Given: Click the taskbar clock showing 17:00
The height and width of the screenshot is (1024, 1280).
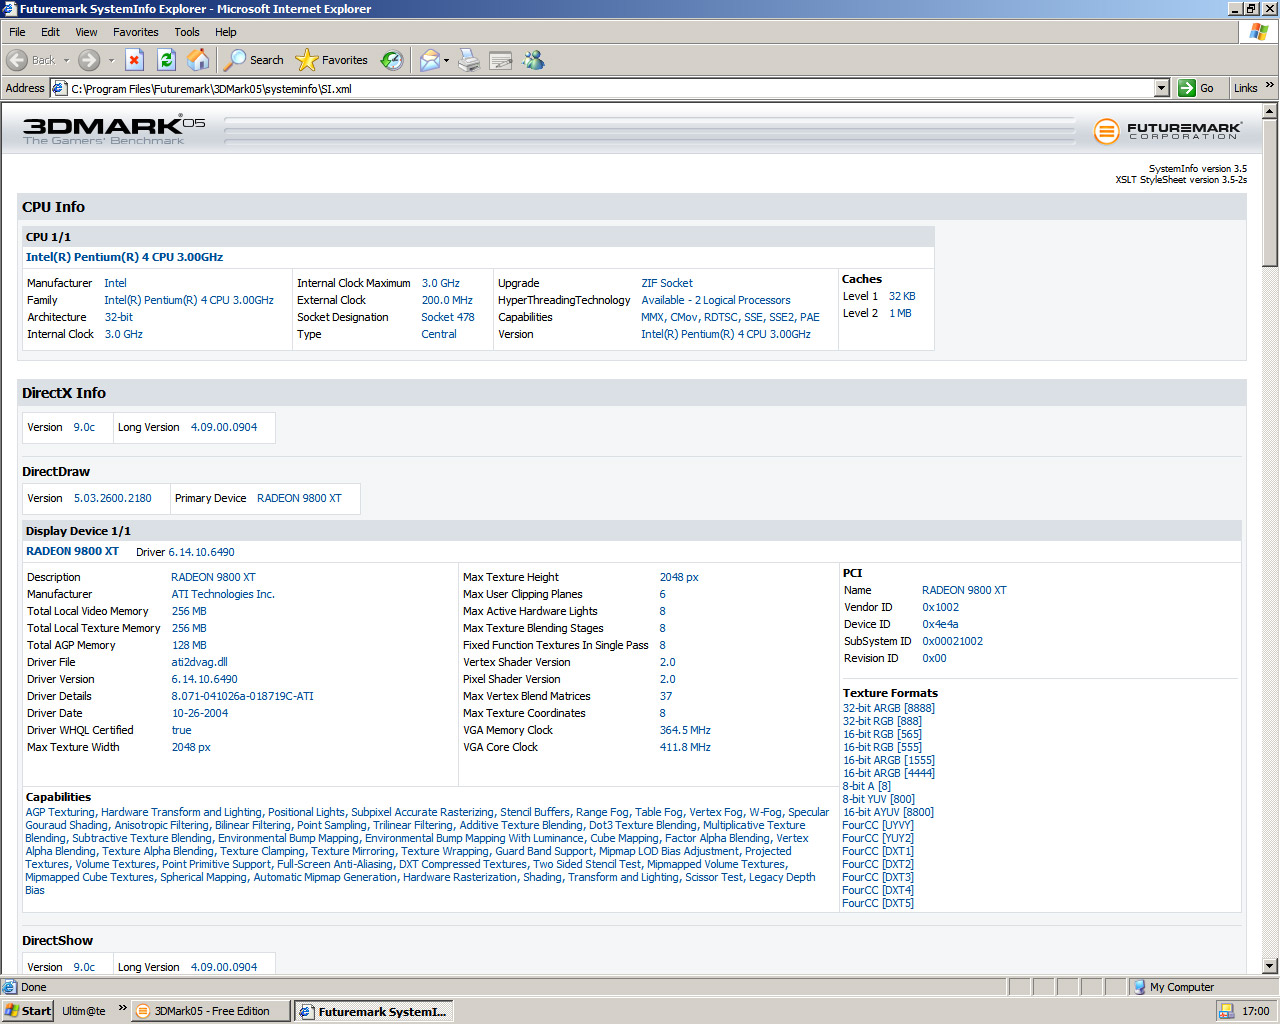Looking at the screenshot, I should (x=1256, y=1011).
